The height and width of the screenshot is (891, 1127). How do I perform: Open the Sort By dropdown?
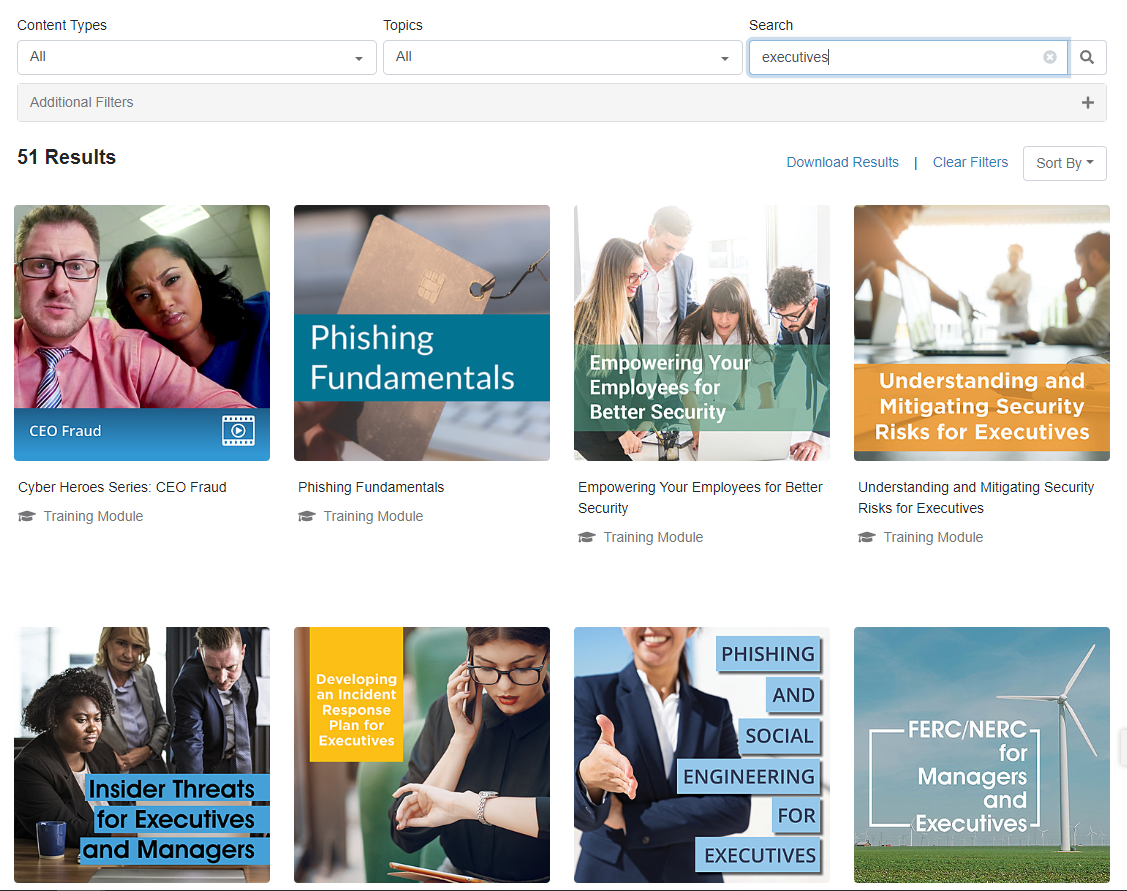pyautogui.click(x=1064, y=163)
